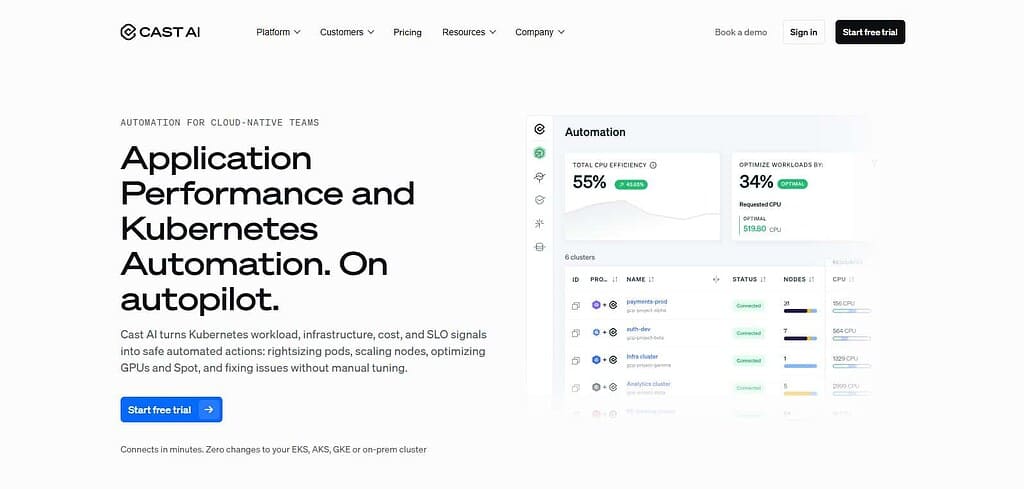This screenshot has height=489, width=1024.
Task: Click info icon next to Total CPU Efficiency
Action: [x=653, y=165]
